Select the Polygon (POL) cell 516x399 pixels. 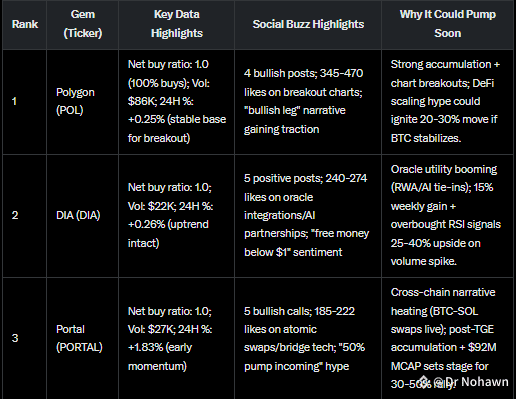[x=83, y=102]
